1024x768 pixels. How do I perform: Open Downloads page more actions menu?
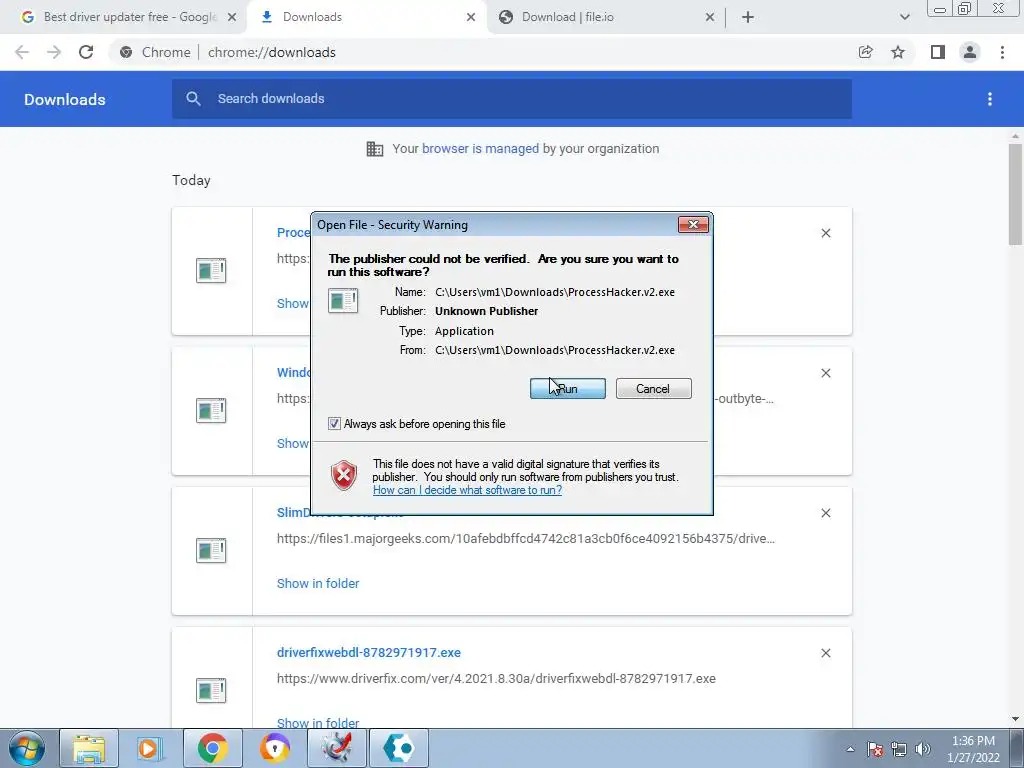tap(990, 99)
